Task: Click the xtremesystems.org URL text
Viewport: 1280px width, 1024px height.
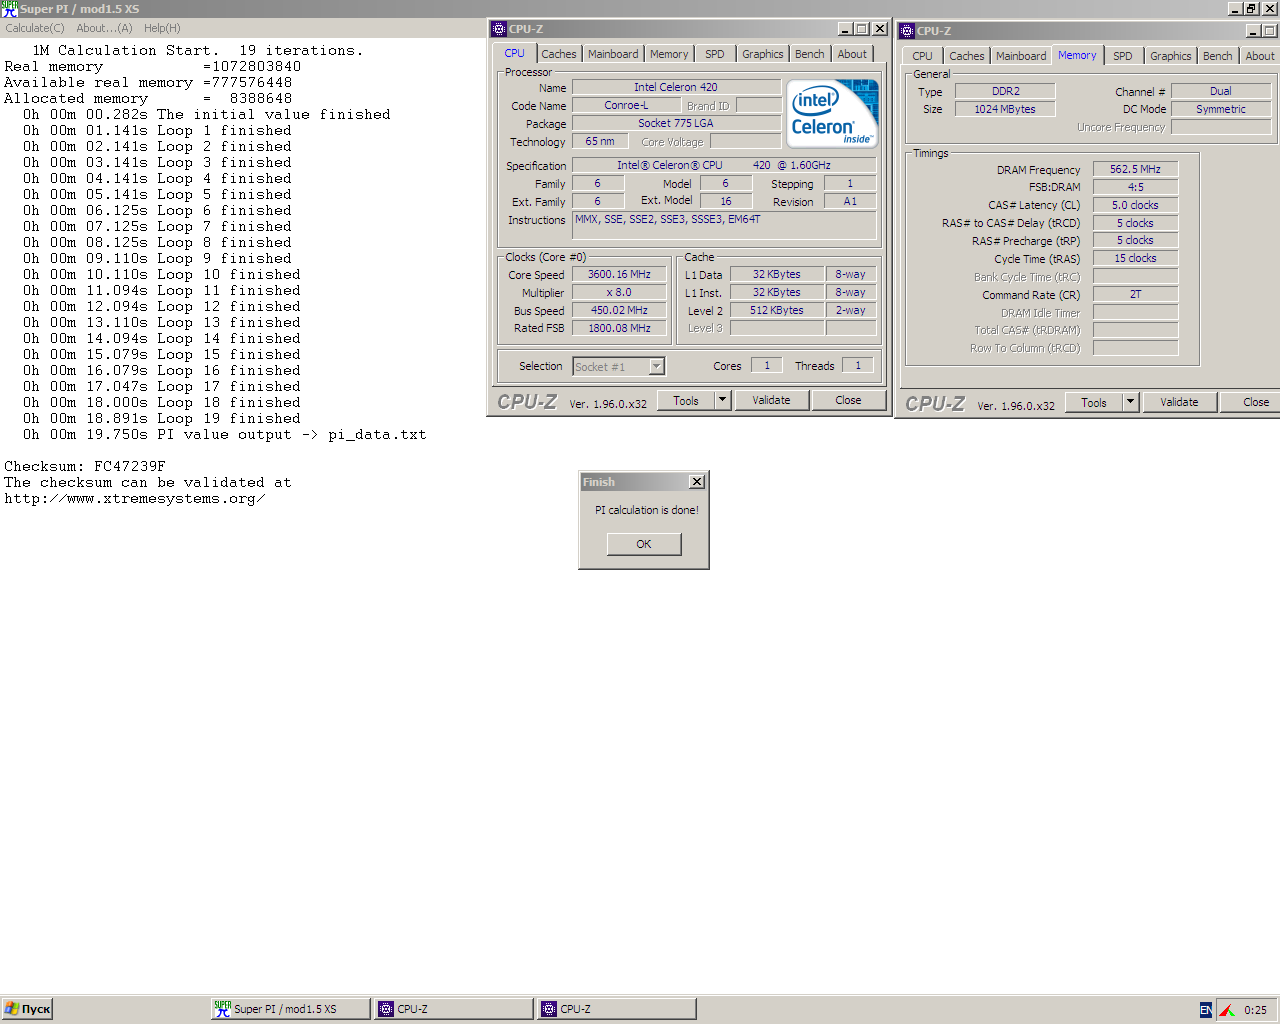Action: (x=135, y=499)
